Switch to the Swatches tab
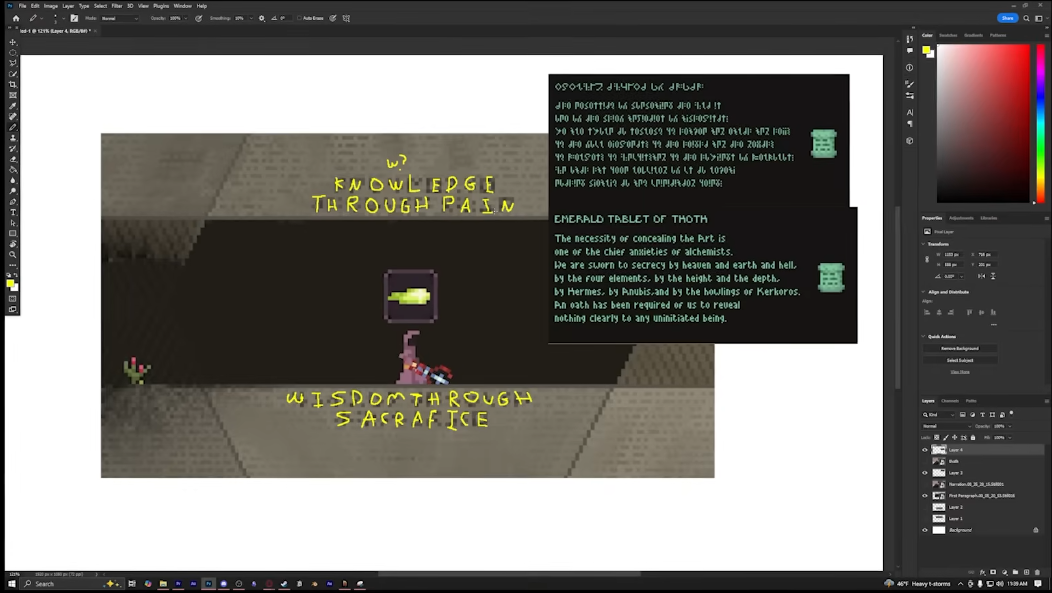Screen dimensions: 1052x593 tap(948, 35)
